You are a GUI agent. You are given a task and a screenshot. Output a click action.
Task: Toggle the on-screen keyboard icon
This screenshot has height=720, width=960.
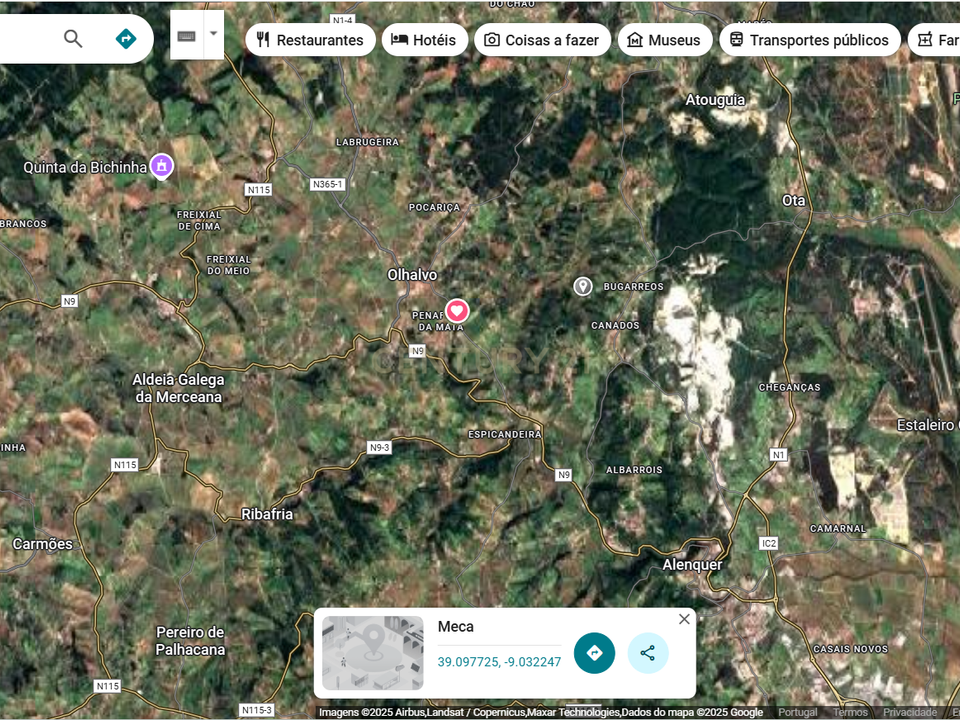tap(187, 36)
